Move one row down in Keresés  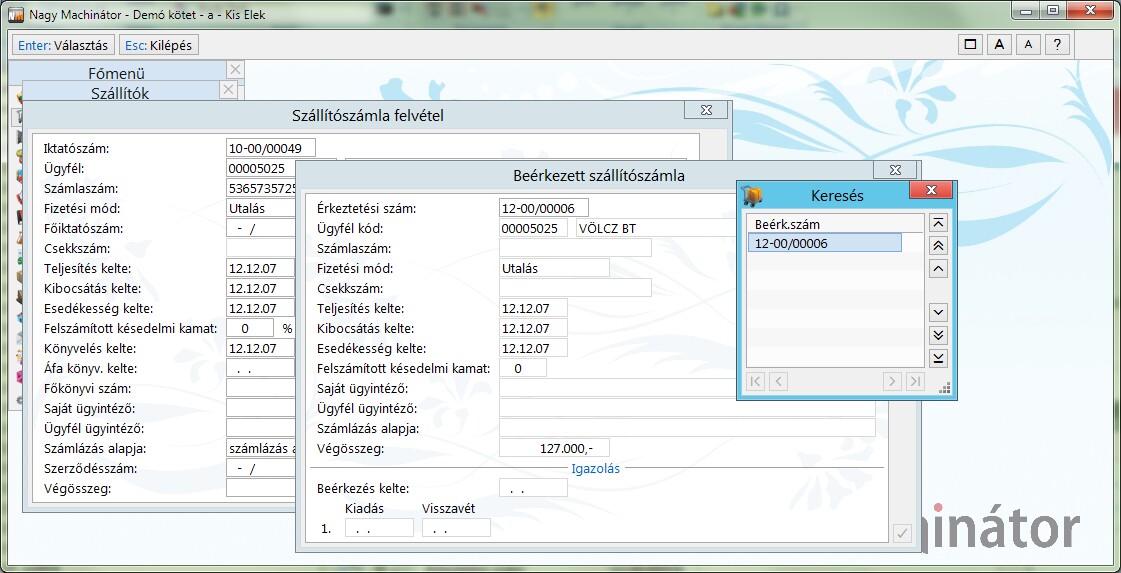click(938, 312)
